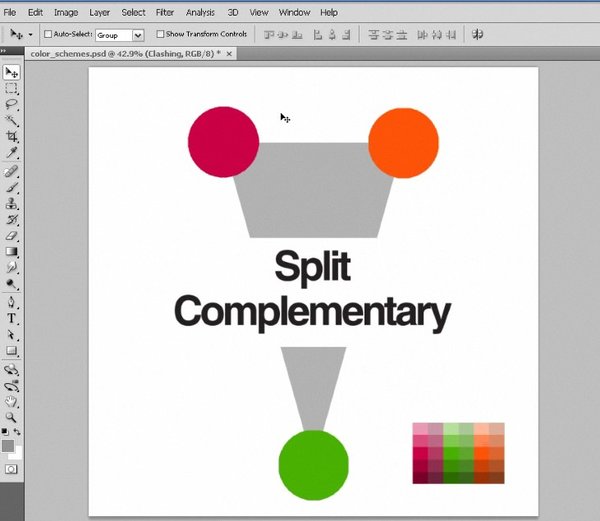Select the Move tool in the toolbox

coord(11,72)
